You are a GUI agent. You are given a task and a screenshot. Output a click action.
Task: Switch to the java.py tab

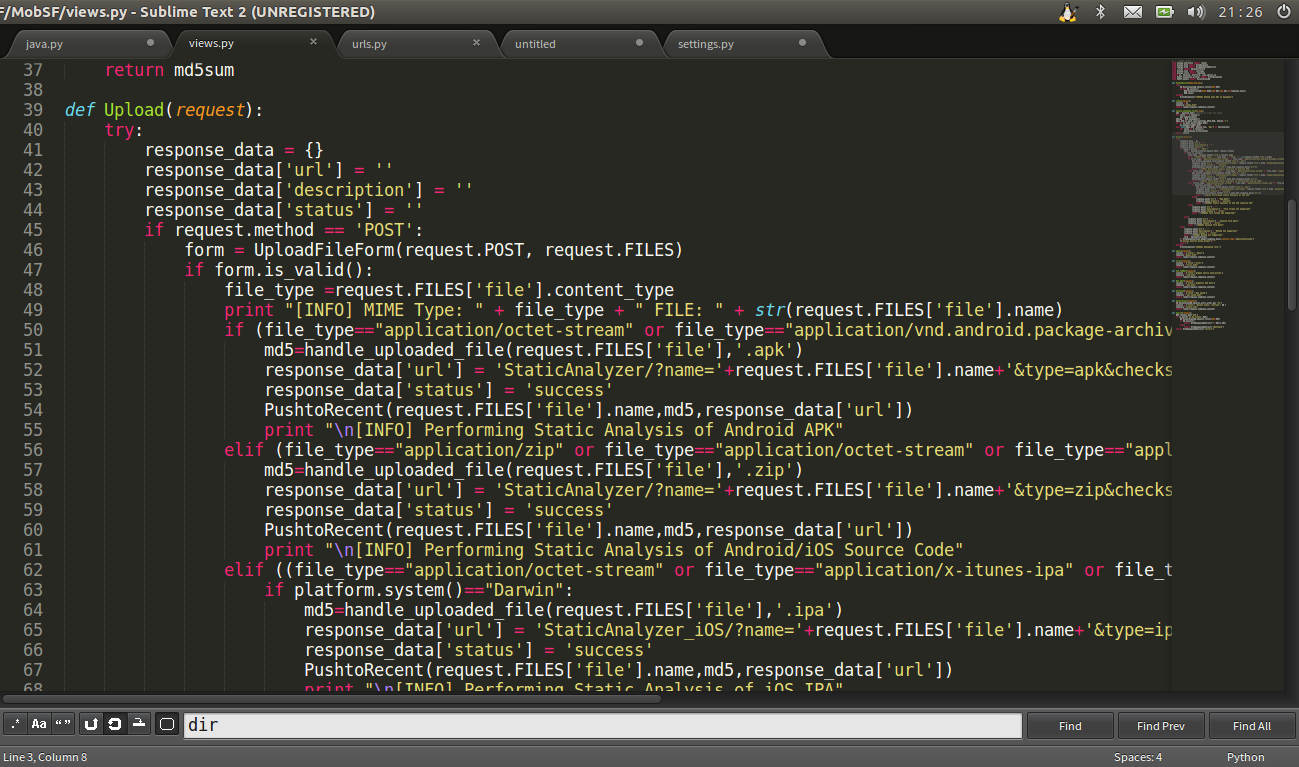88,44
